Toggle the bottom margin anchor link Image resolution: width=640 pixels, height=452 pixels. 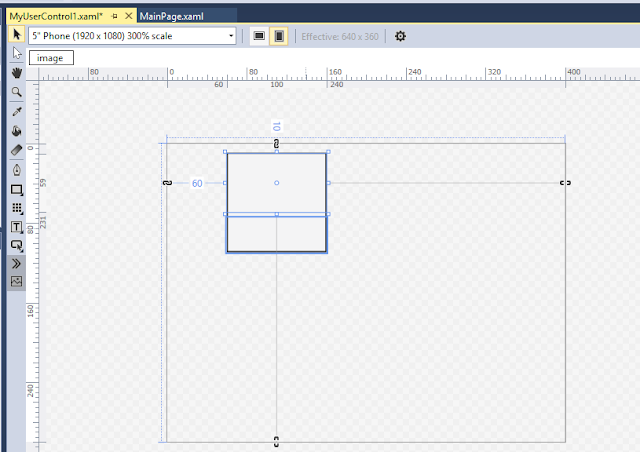pos(276,441)
